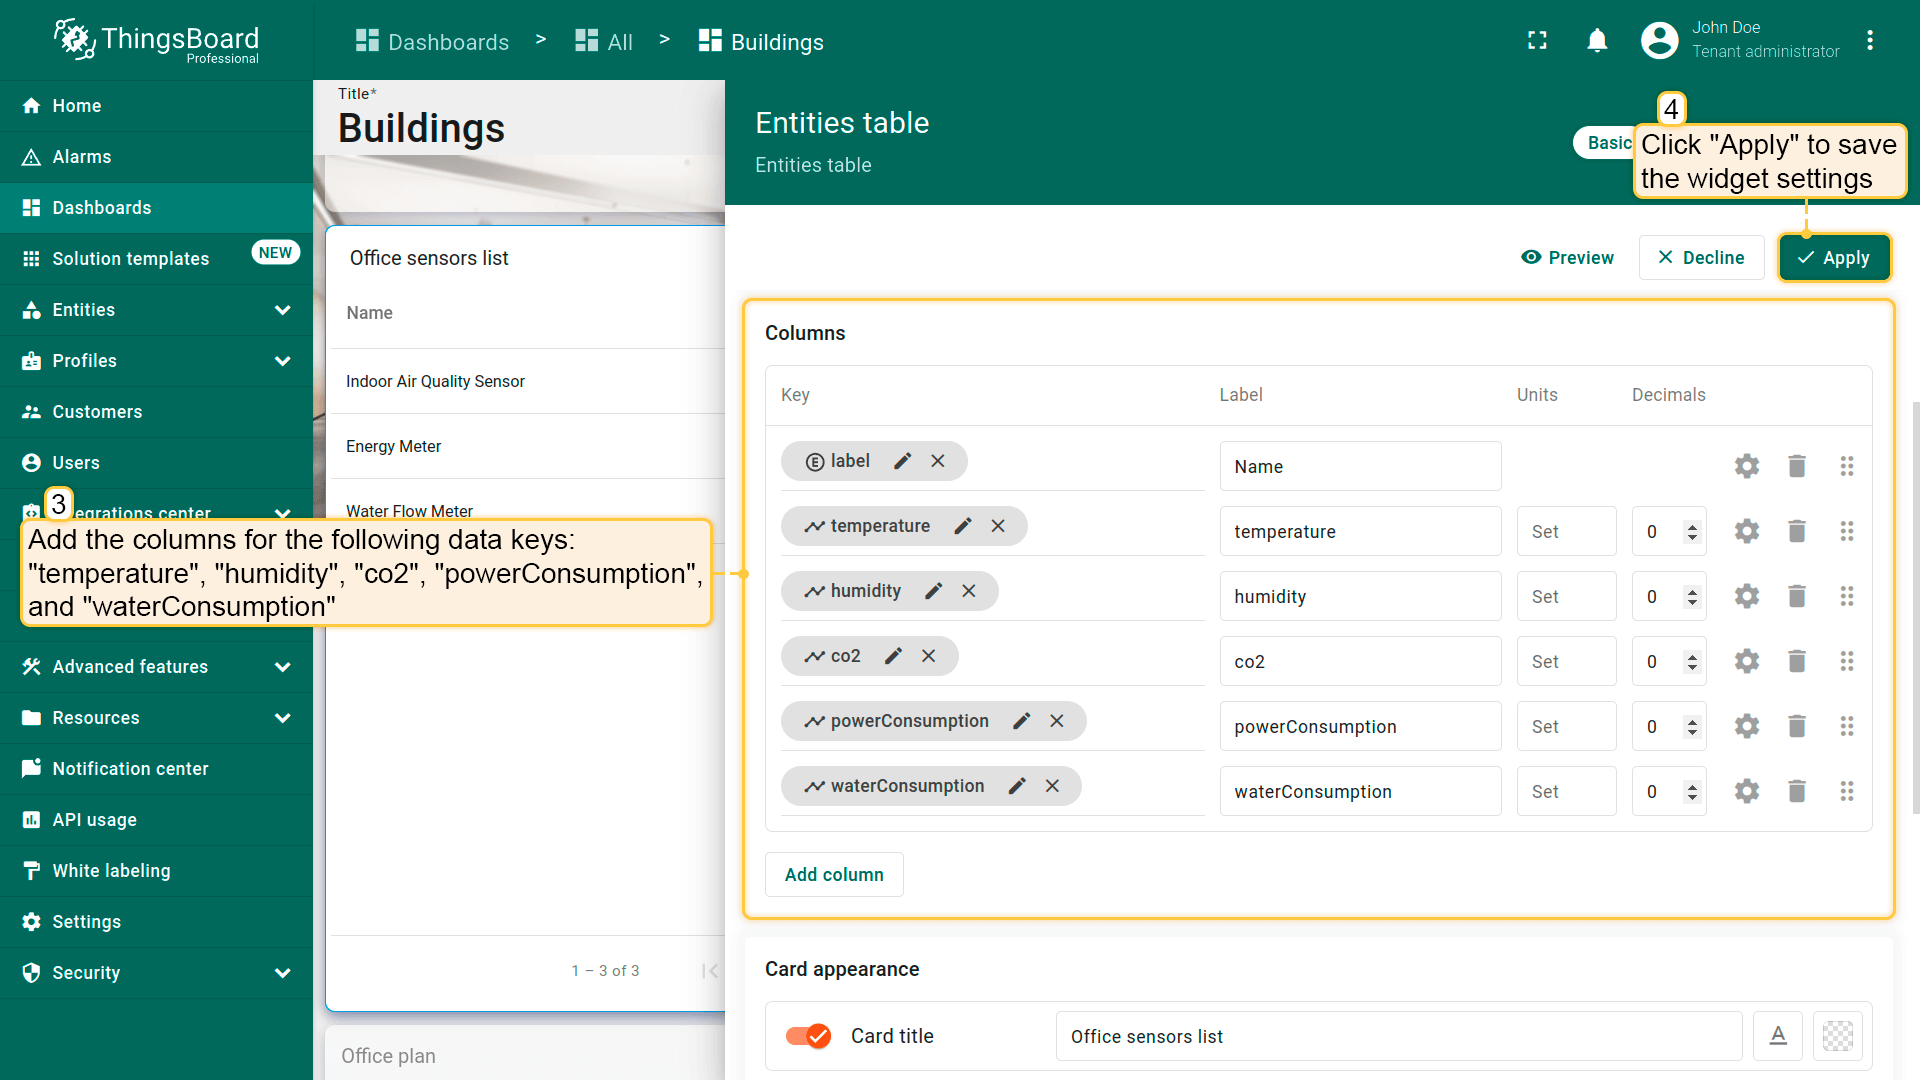Enter fullscreen mode via header icon
1920x1080 pixels.
coord(1537,40)
